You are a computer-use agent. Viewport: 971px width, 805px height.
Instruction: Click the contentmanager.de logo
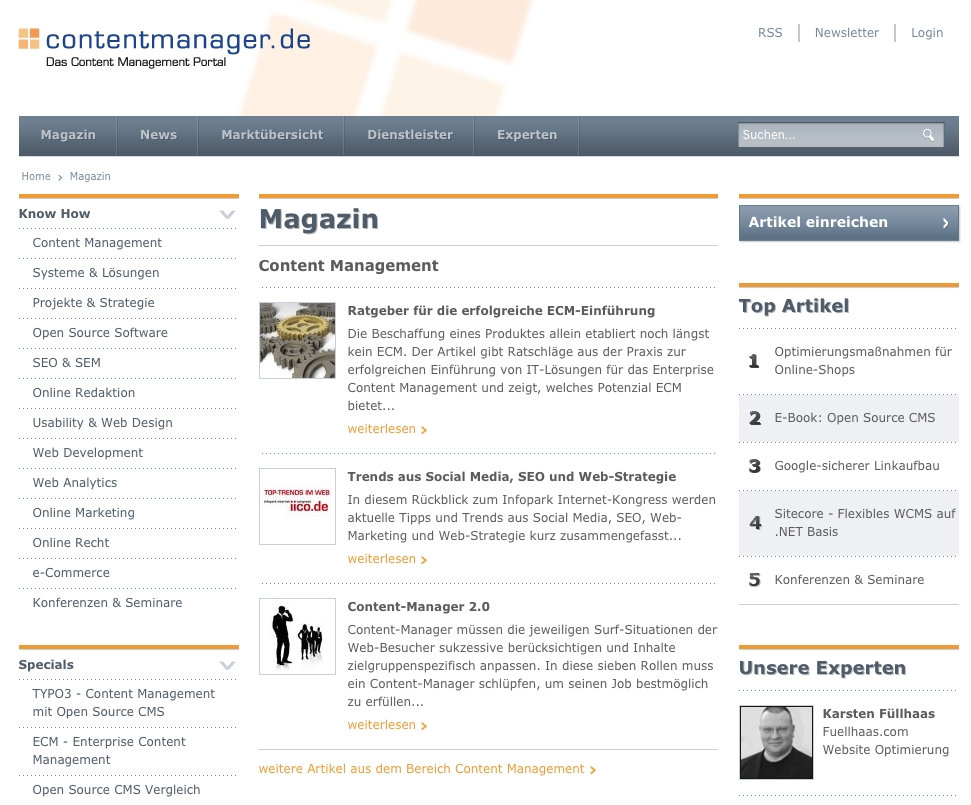pos(165,47)
